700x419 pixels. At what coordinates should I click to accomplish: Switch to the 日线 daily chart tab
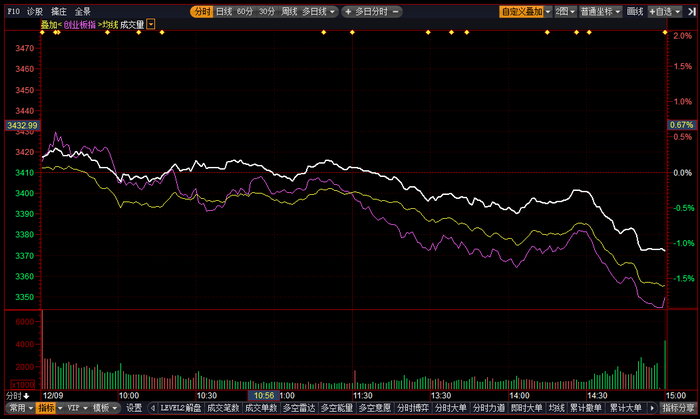point(224,12)
